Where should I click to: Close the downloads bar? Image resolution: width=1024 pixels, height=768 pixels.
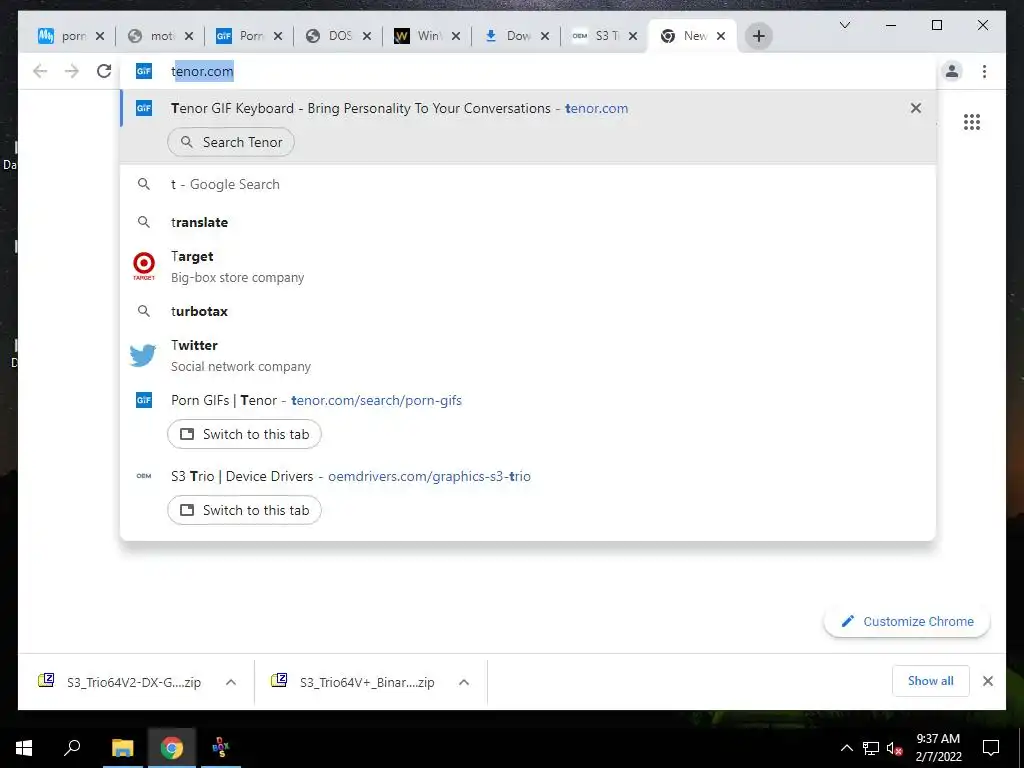(x=988, y=681)
